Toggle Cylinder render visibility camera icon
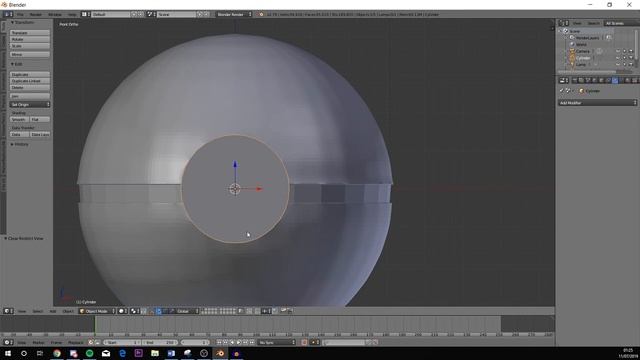This screenshot has width=640, height=360. 631,58
